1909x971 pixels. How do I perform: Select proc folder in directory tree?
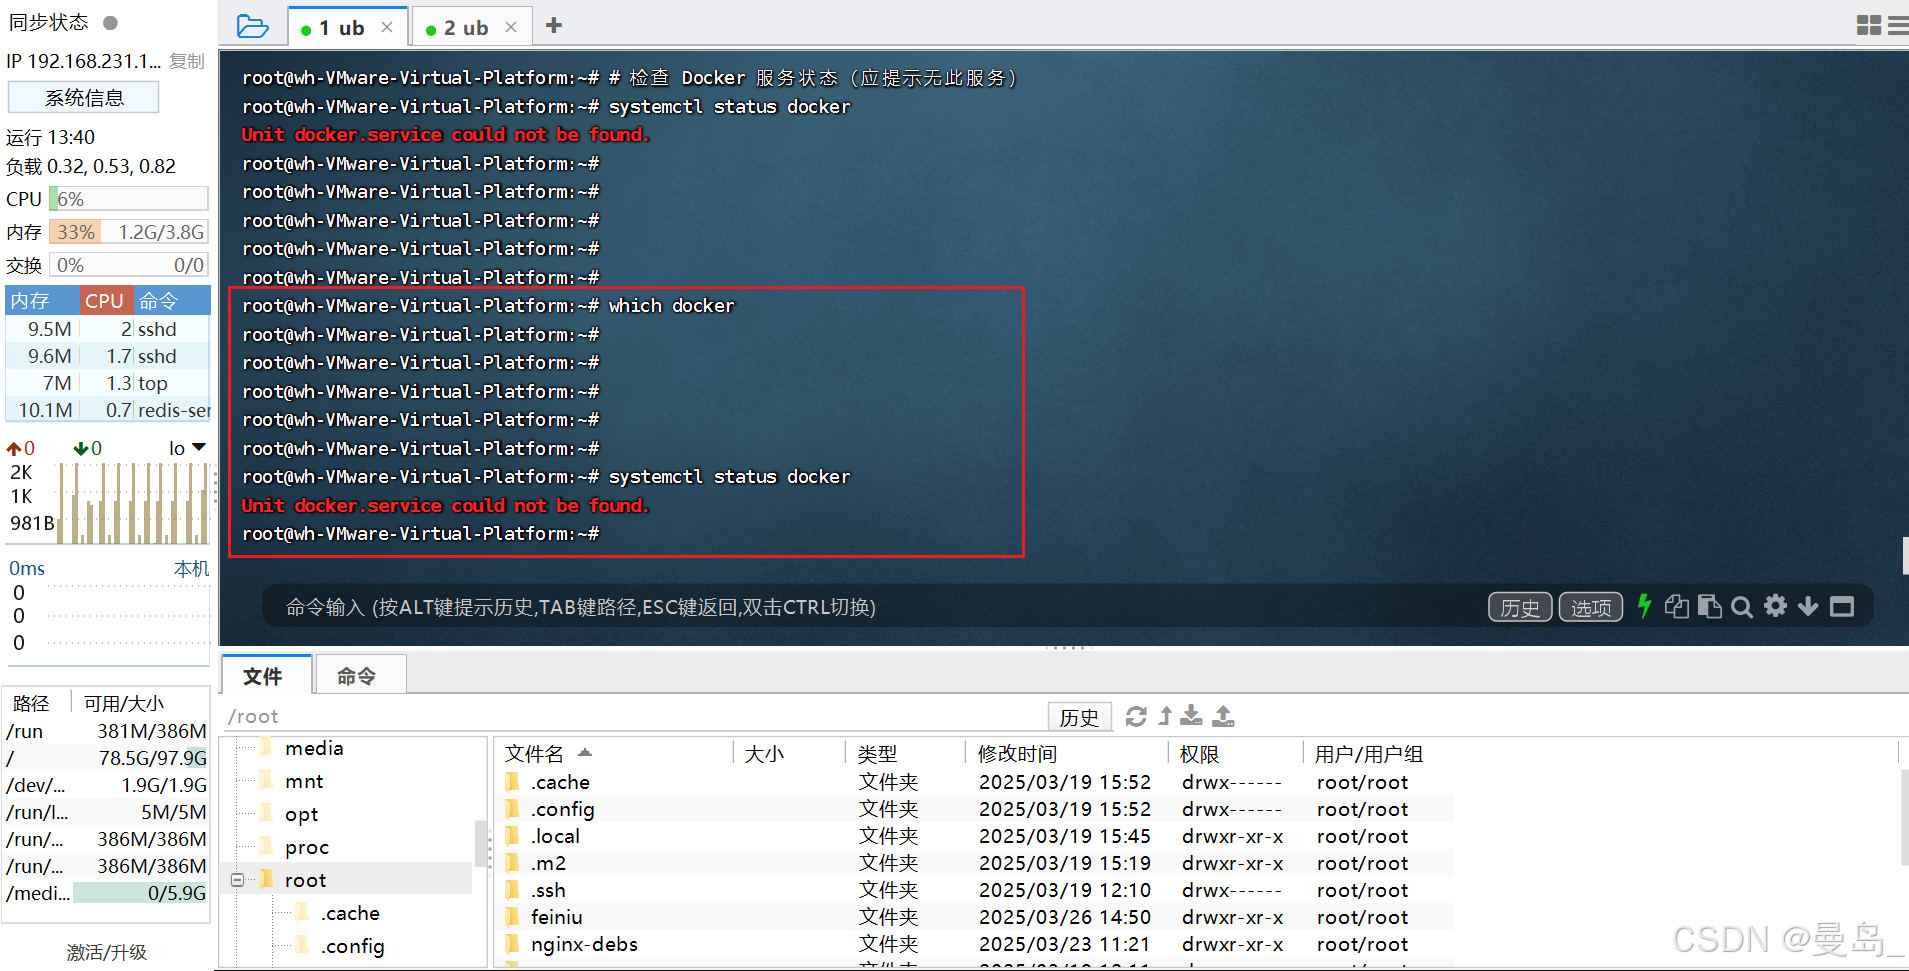pyautogui.click(x=306, y=847)
